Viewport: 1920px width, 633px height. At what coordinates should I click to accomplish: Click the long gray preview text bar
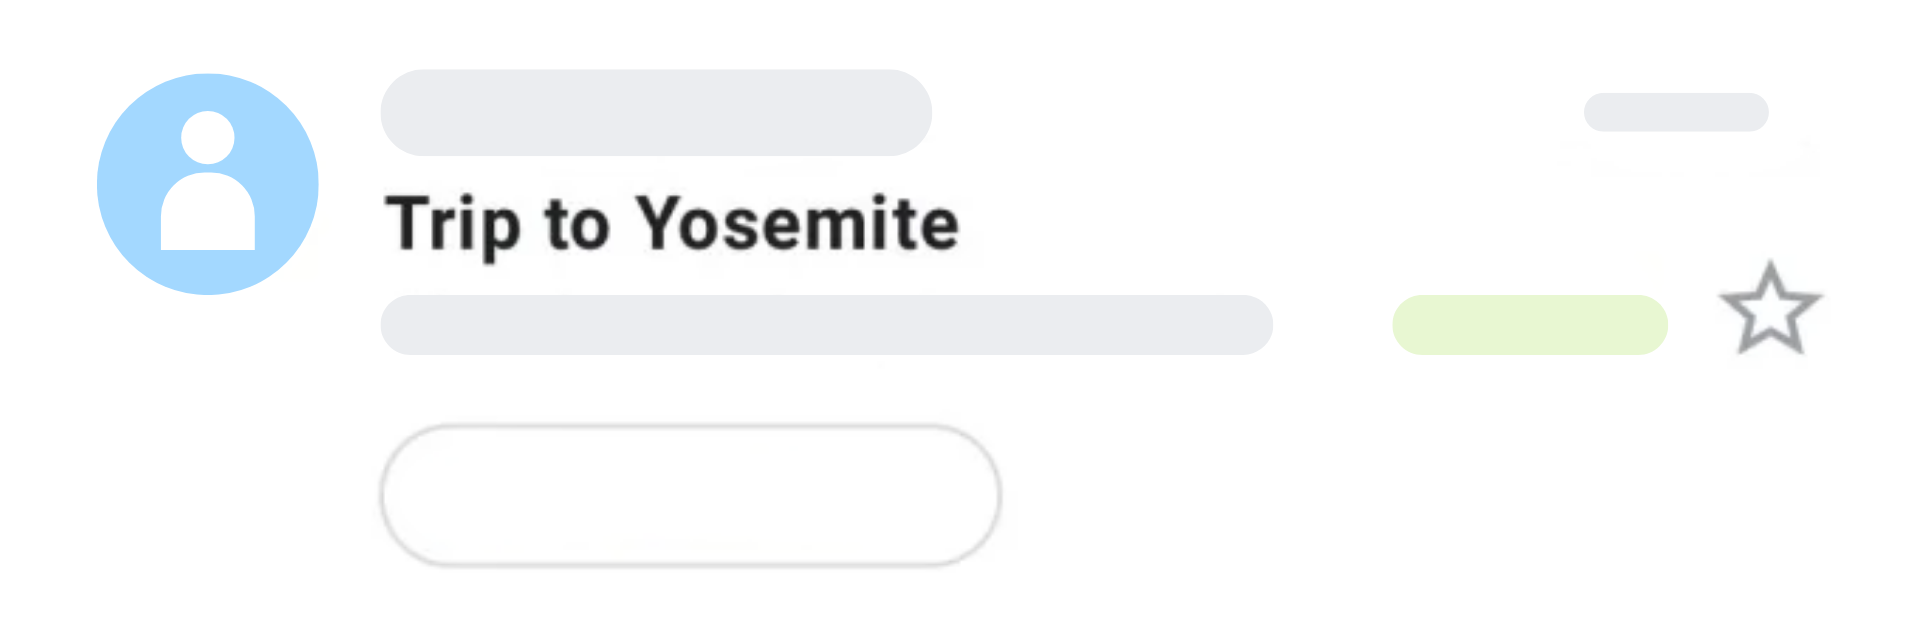[x=826, y=325]
